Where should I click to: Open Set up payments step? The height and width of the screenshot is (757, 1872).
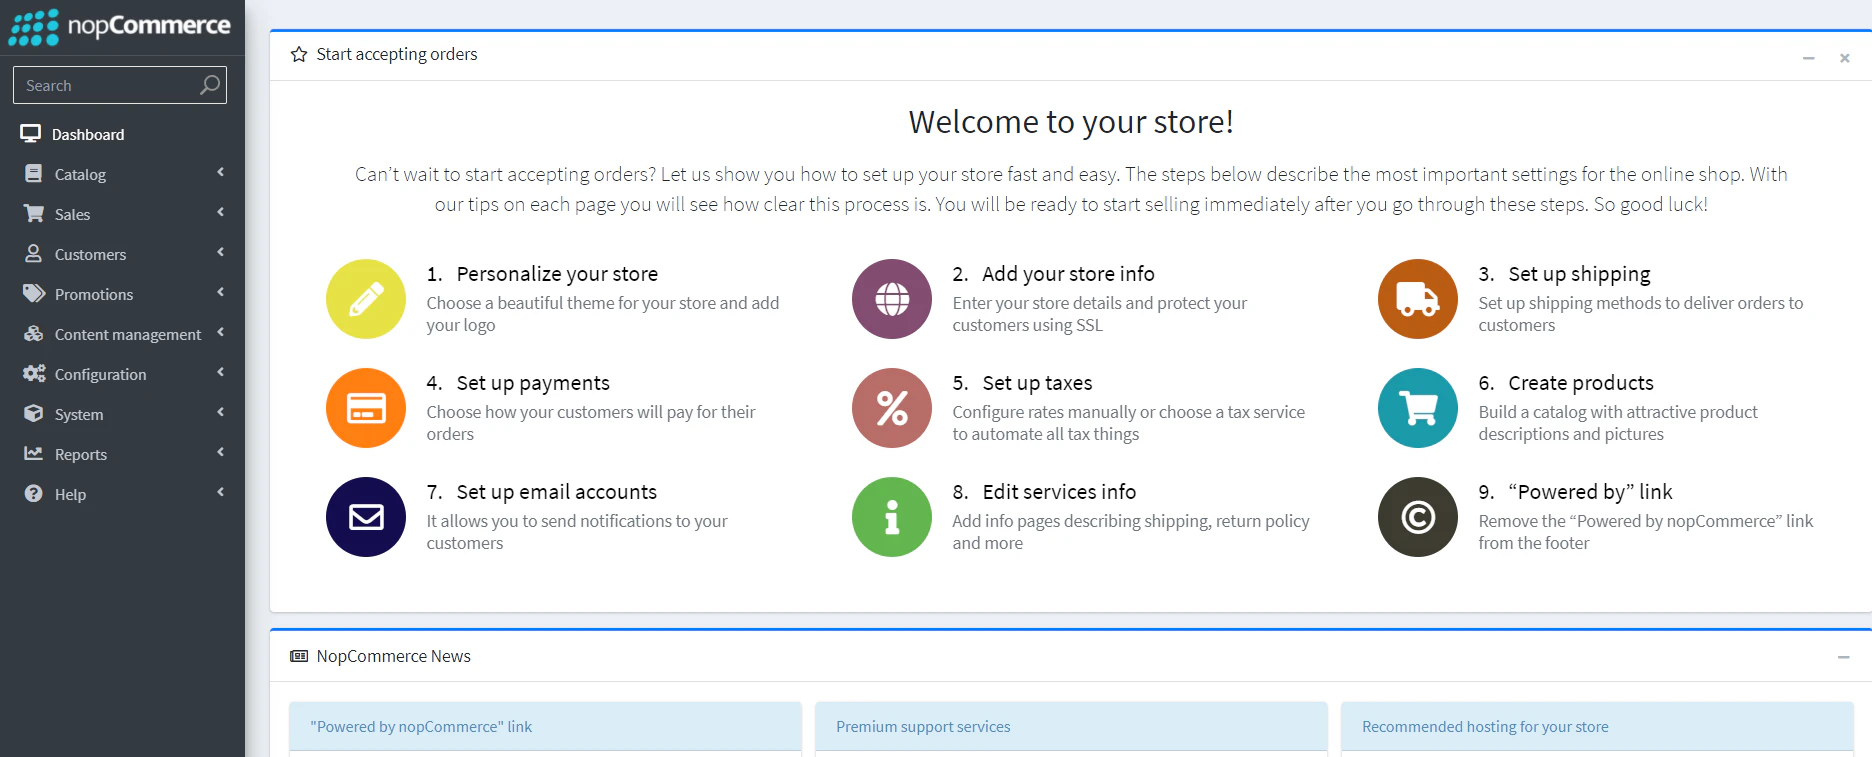click(533, 383)
